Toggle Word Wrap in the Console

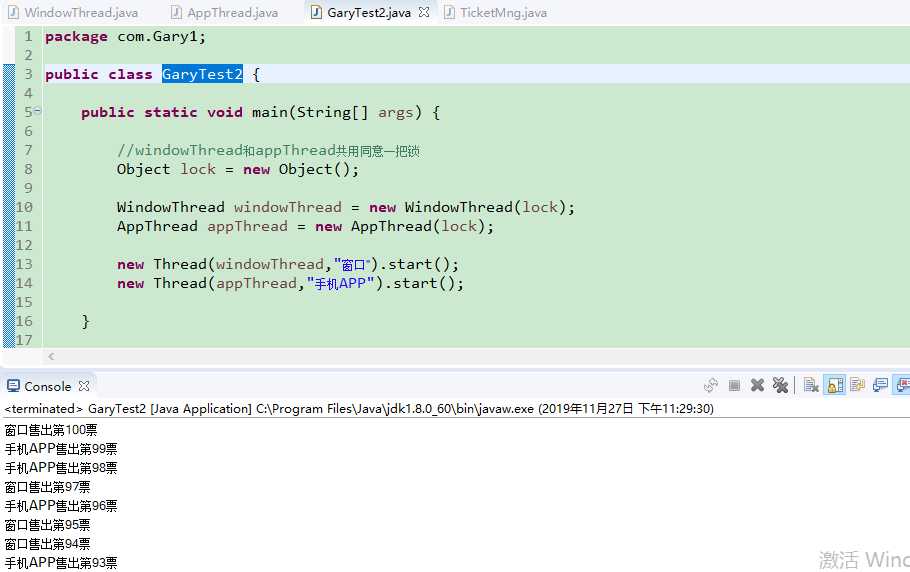tap(858, 385)
